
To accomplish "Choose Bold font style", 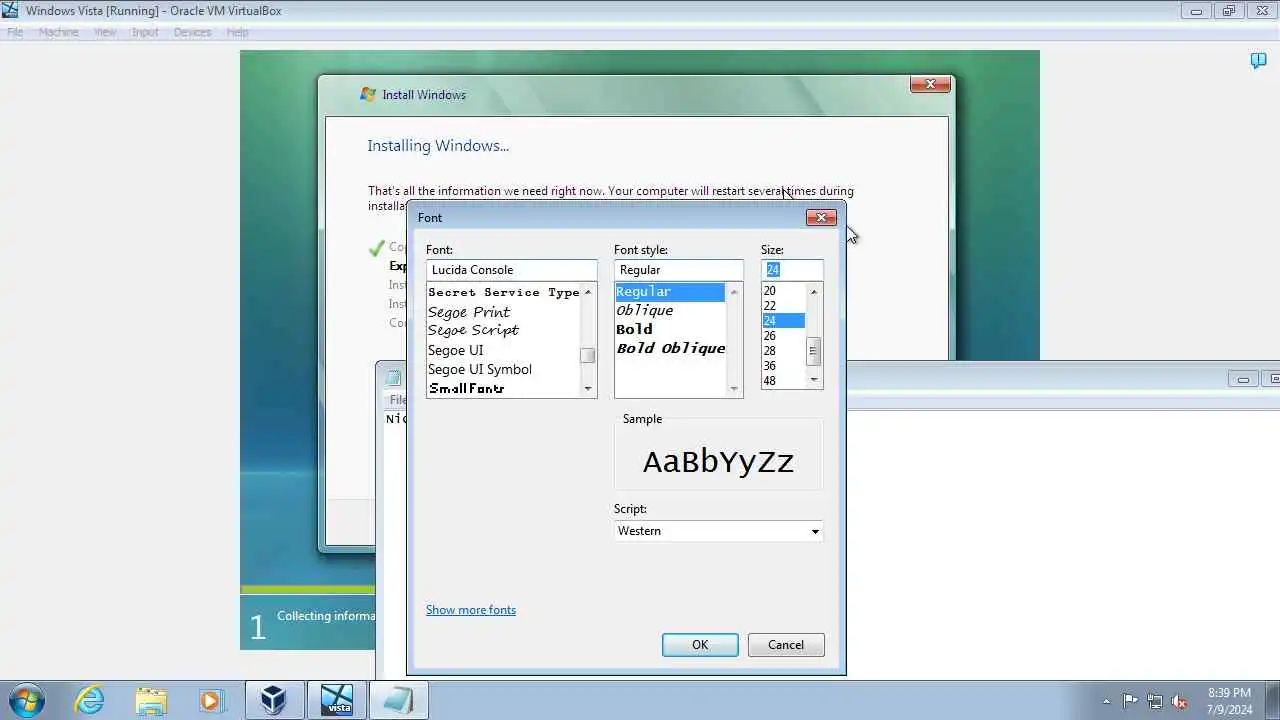I will click(669, 329).
